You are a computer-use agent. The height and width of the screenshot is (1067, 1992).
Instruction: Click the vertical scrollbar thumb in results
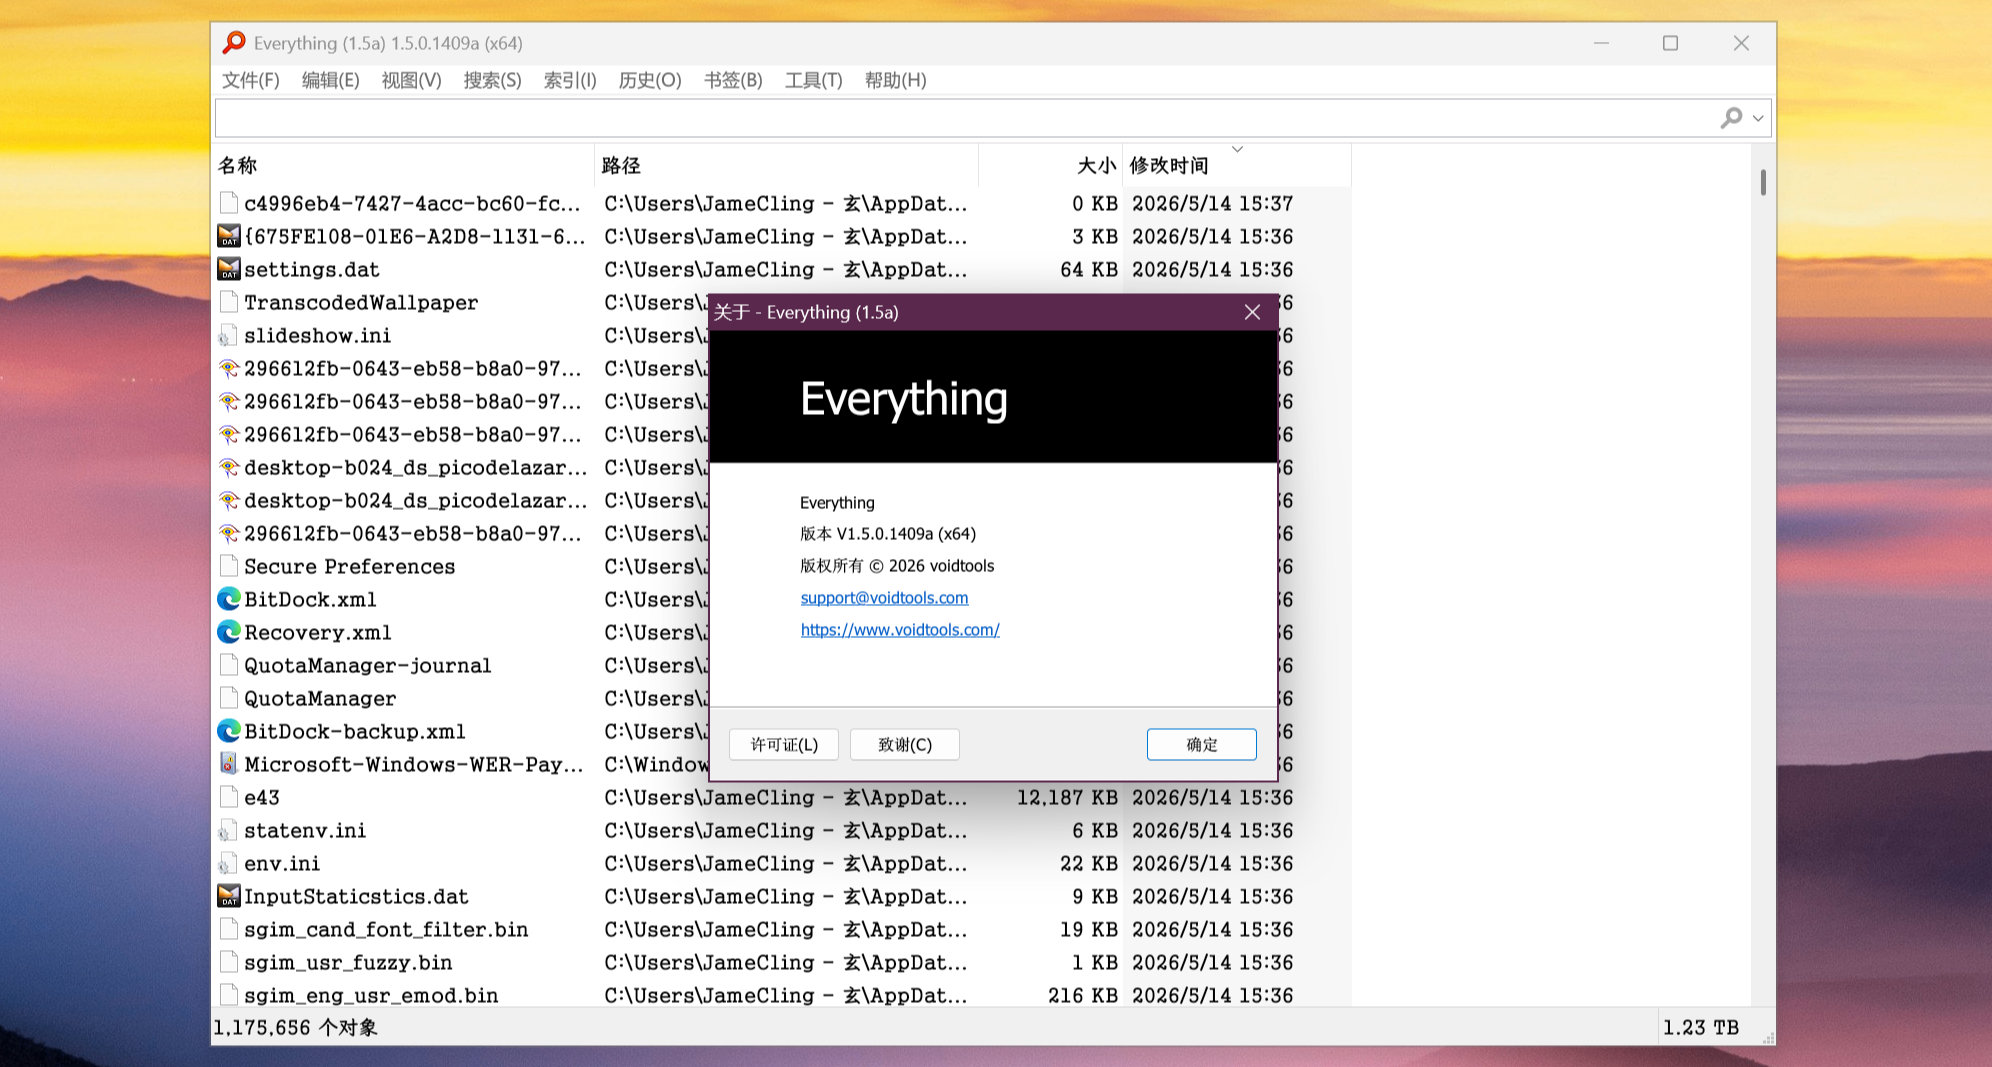tap(1763, 182)
